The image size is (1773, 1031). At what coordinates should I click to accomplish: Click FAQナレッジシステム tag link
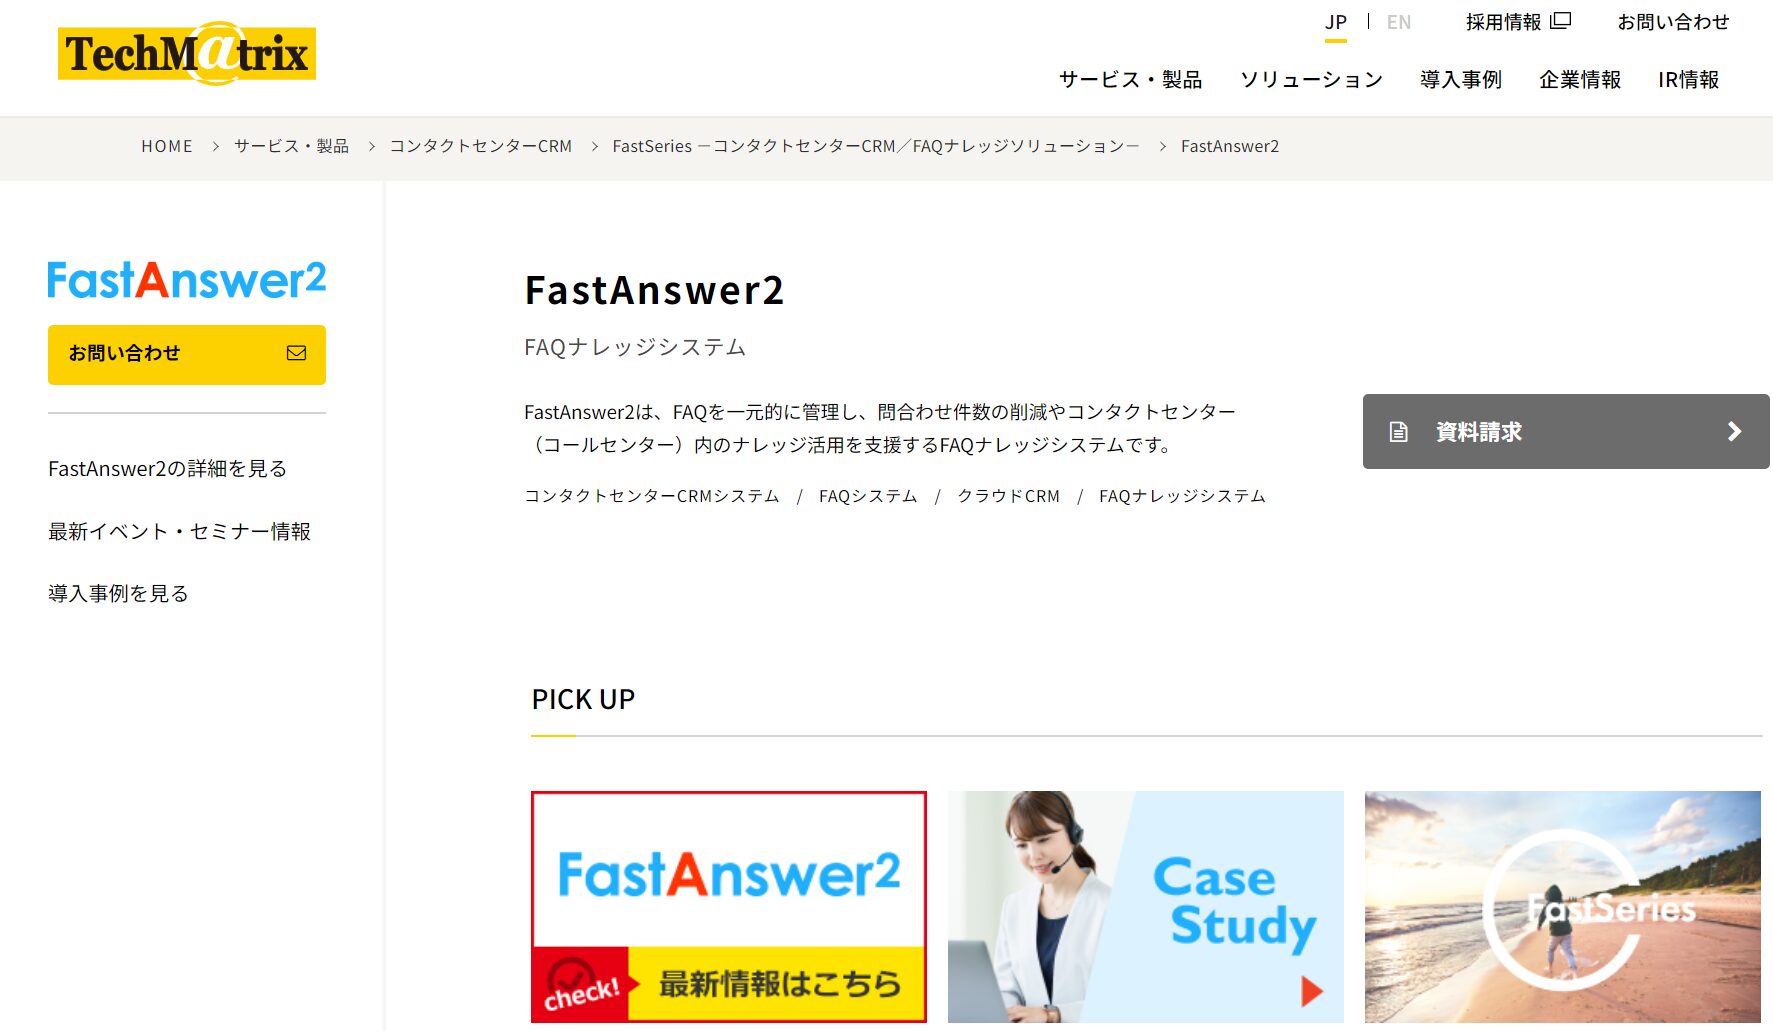[1183, 496]
